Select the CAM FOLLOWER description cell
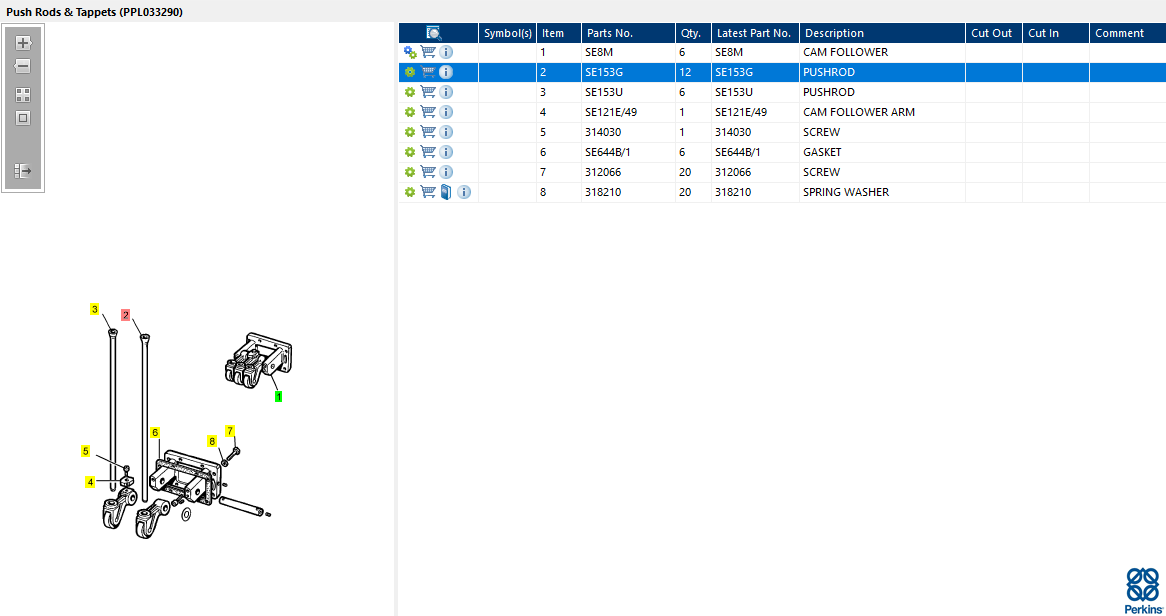 882,52
